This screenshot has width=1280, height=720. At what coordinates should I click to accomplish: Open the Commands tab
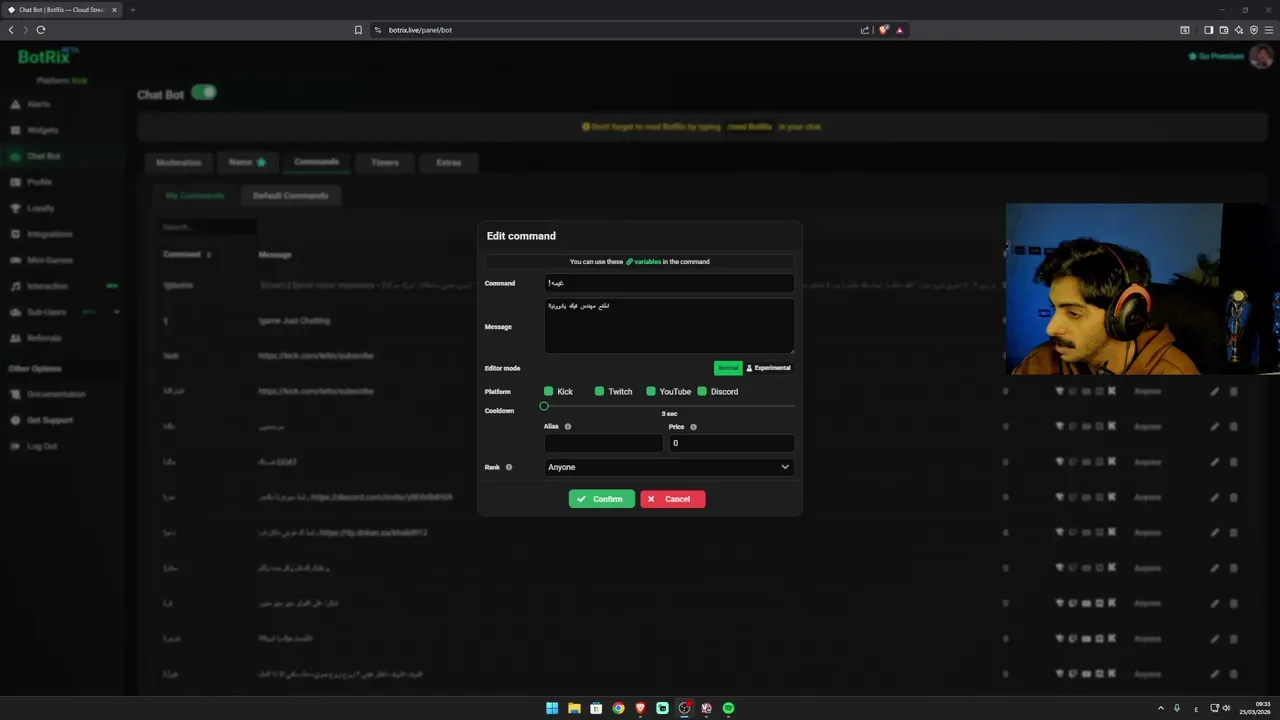tap(316, 162)
